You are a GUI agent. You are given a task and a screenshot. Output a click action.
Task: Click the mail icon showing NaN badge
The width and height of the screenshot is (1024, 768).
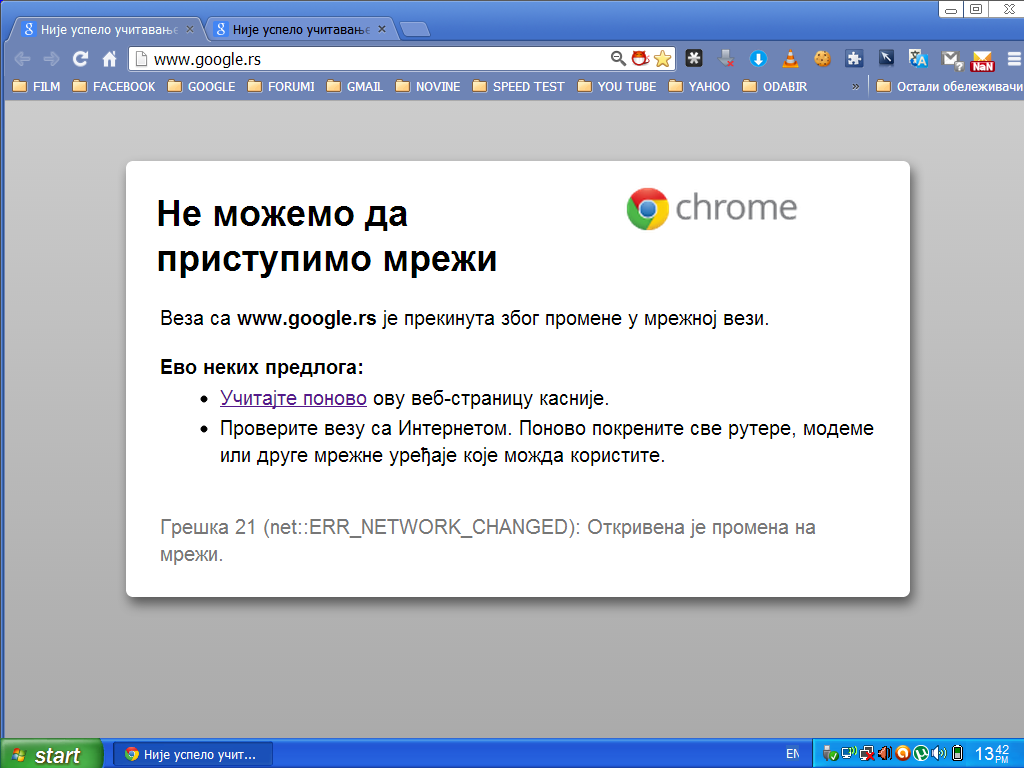[983, 61]
